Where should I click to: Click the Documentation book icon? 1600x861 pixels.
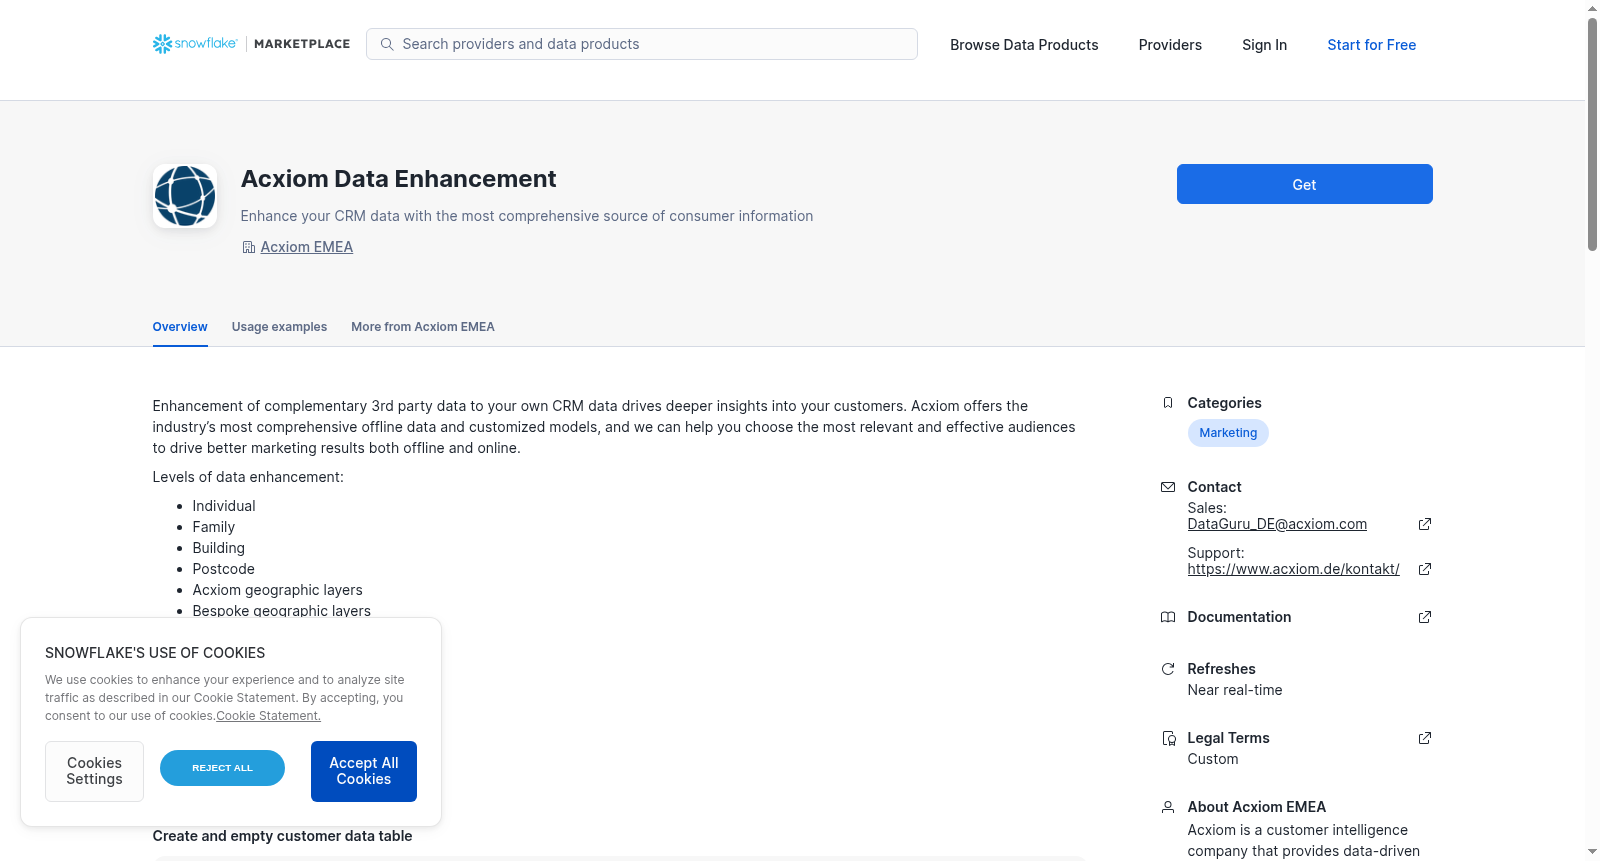click(x=1168, y=617)
